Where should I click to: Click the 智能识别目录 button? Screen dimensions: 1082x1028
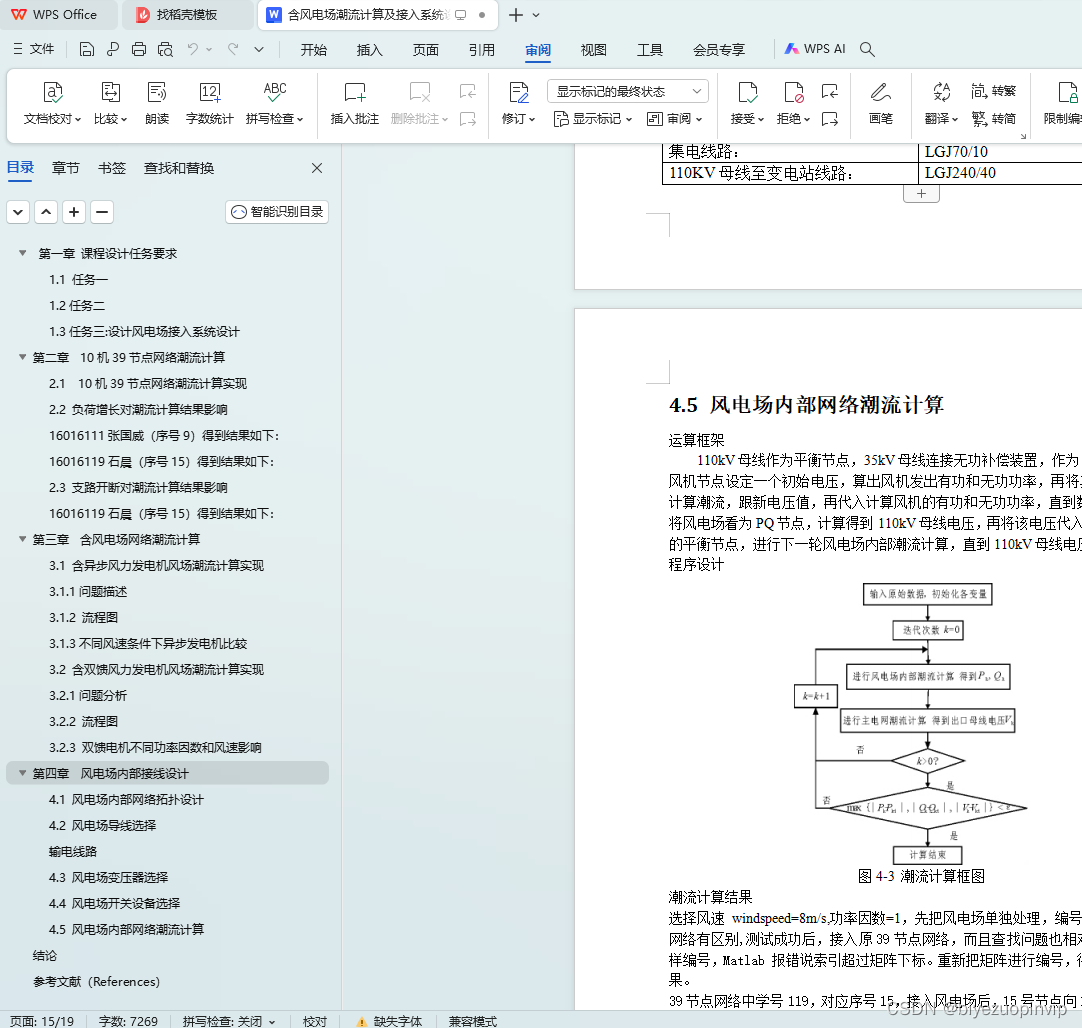(x=277, y=212)
